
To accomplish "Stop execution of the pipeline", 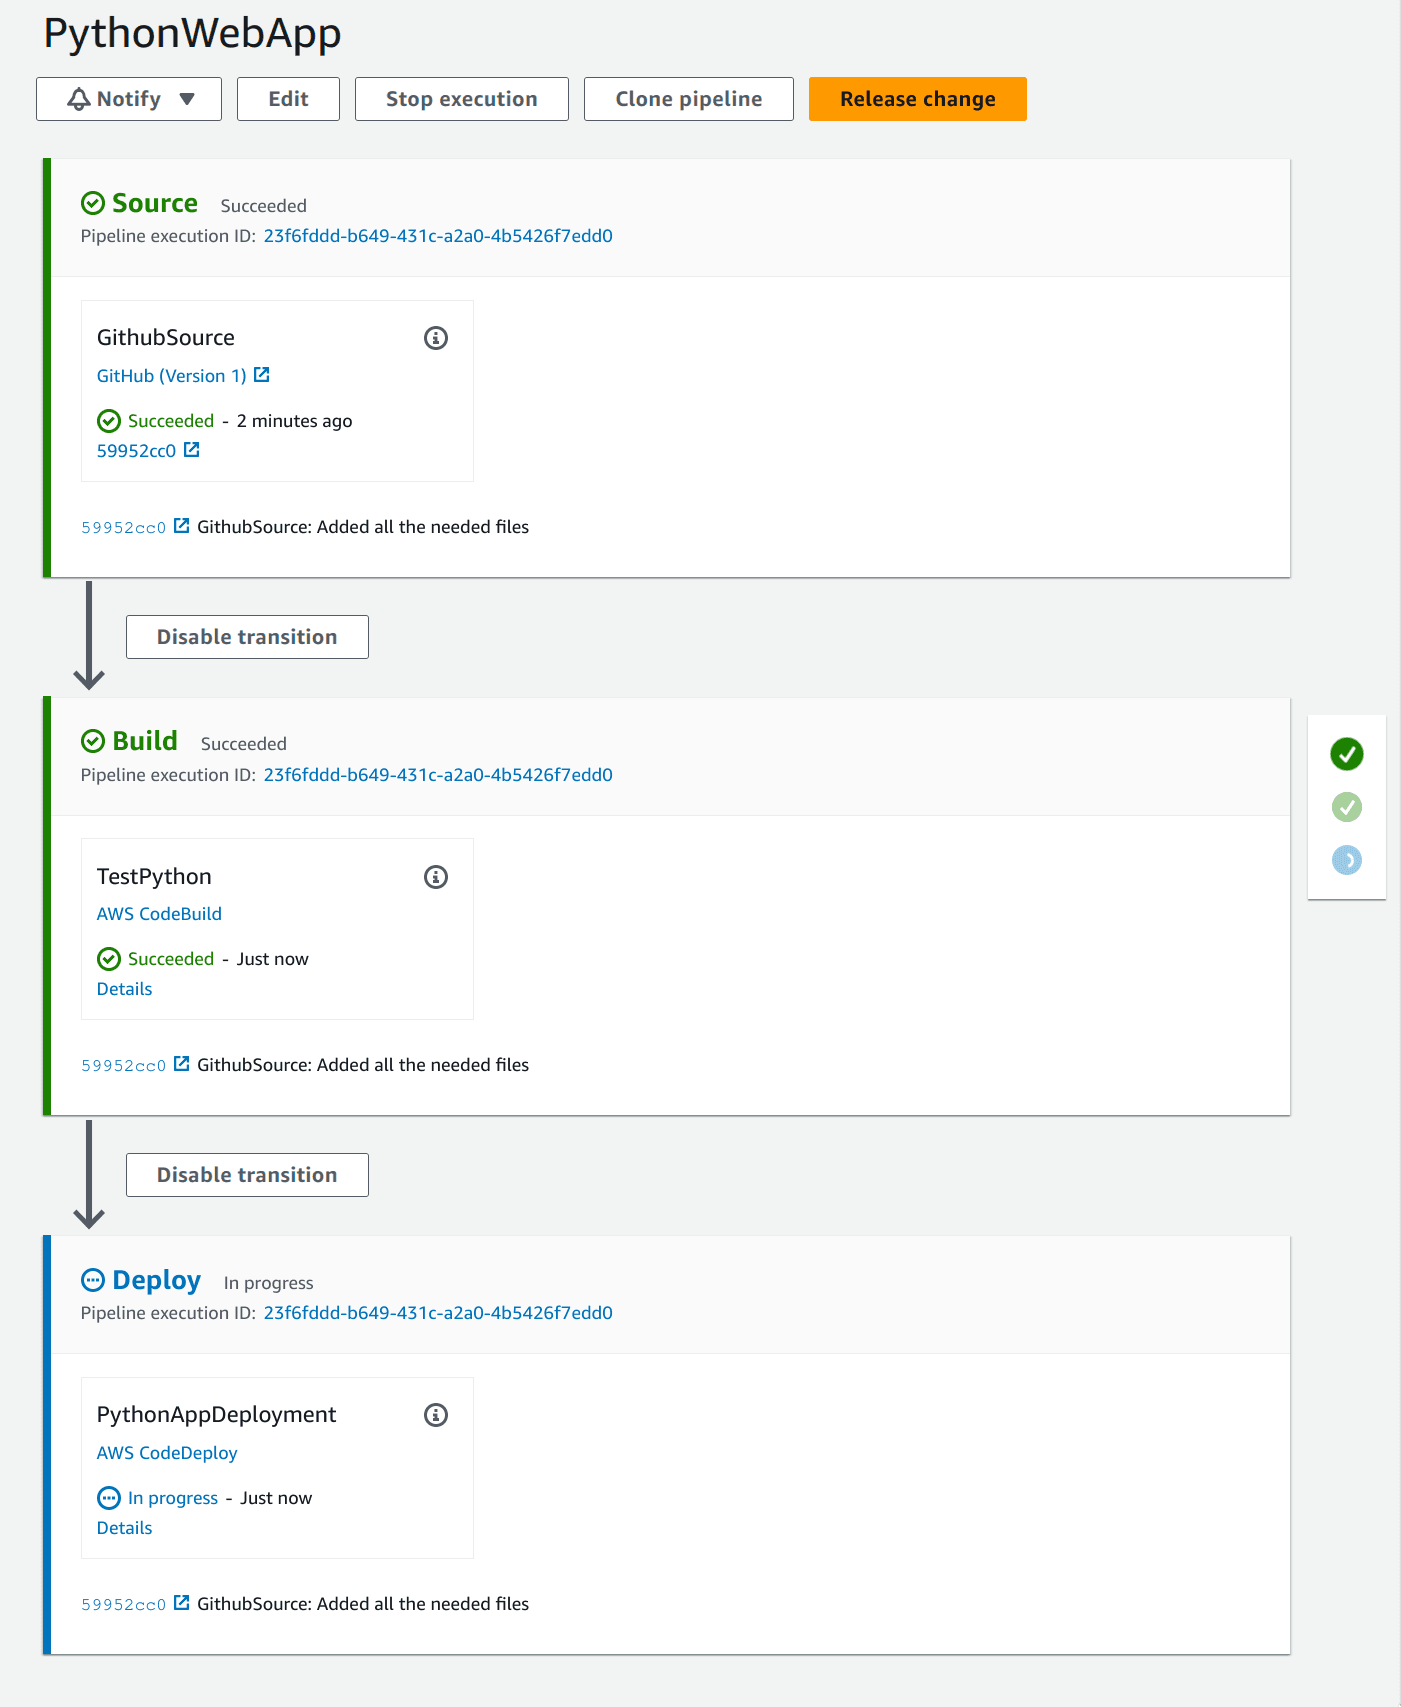I will tap(462, 99).
